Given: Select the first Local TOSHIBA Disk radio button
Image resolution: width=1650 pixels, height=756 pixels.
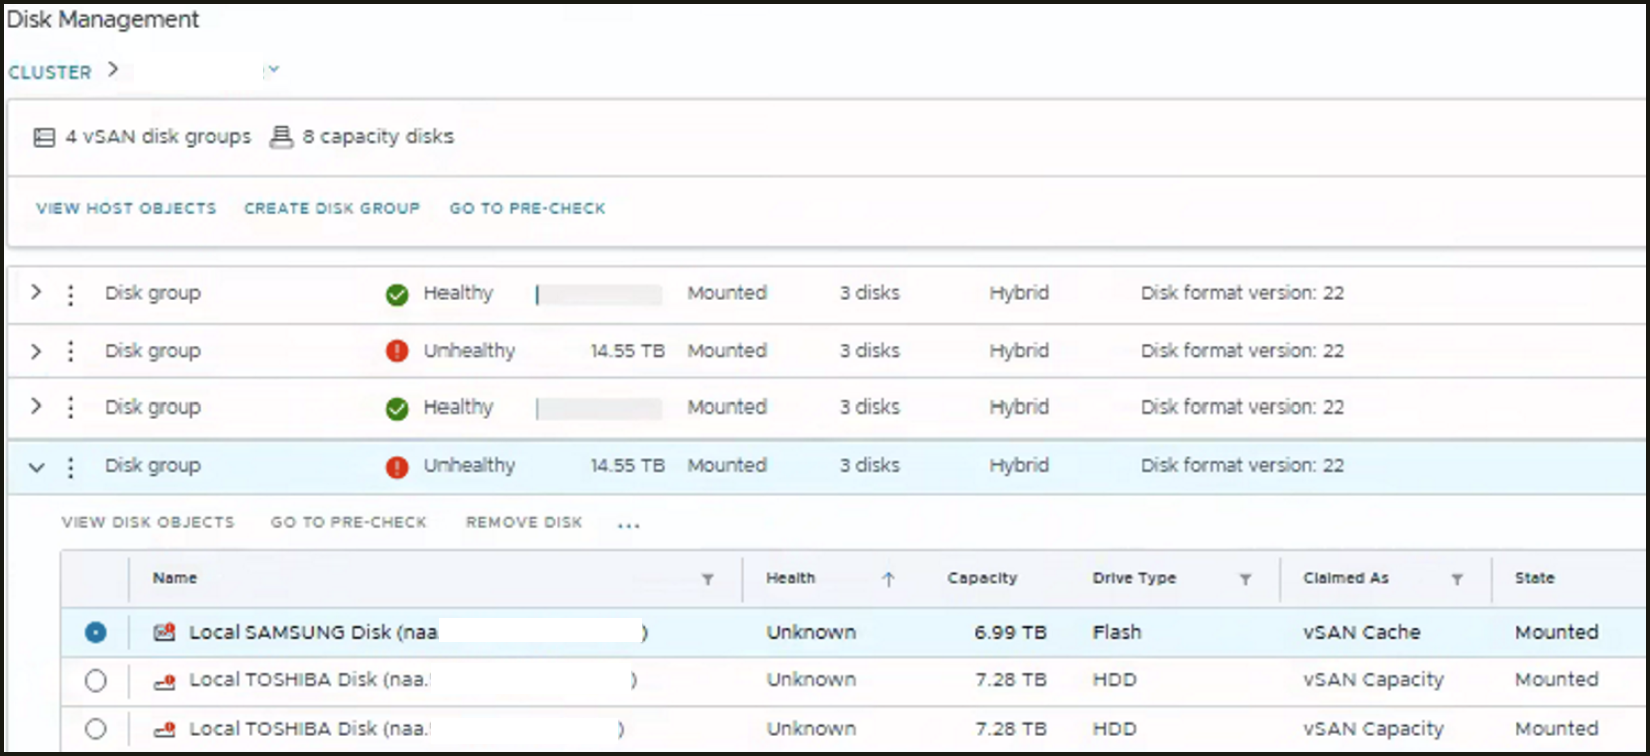Looking at the screenshot, I should pos(95,680).
